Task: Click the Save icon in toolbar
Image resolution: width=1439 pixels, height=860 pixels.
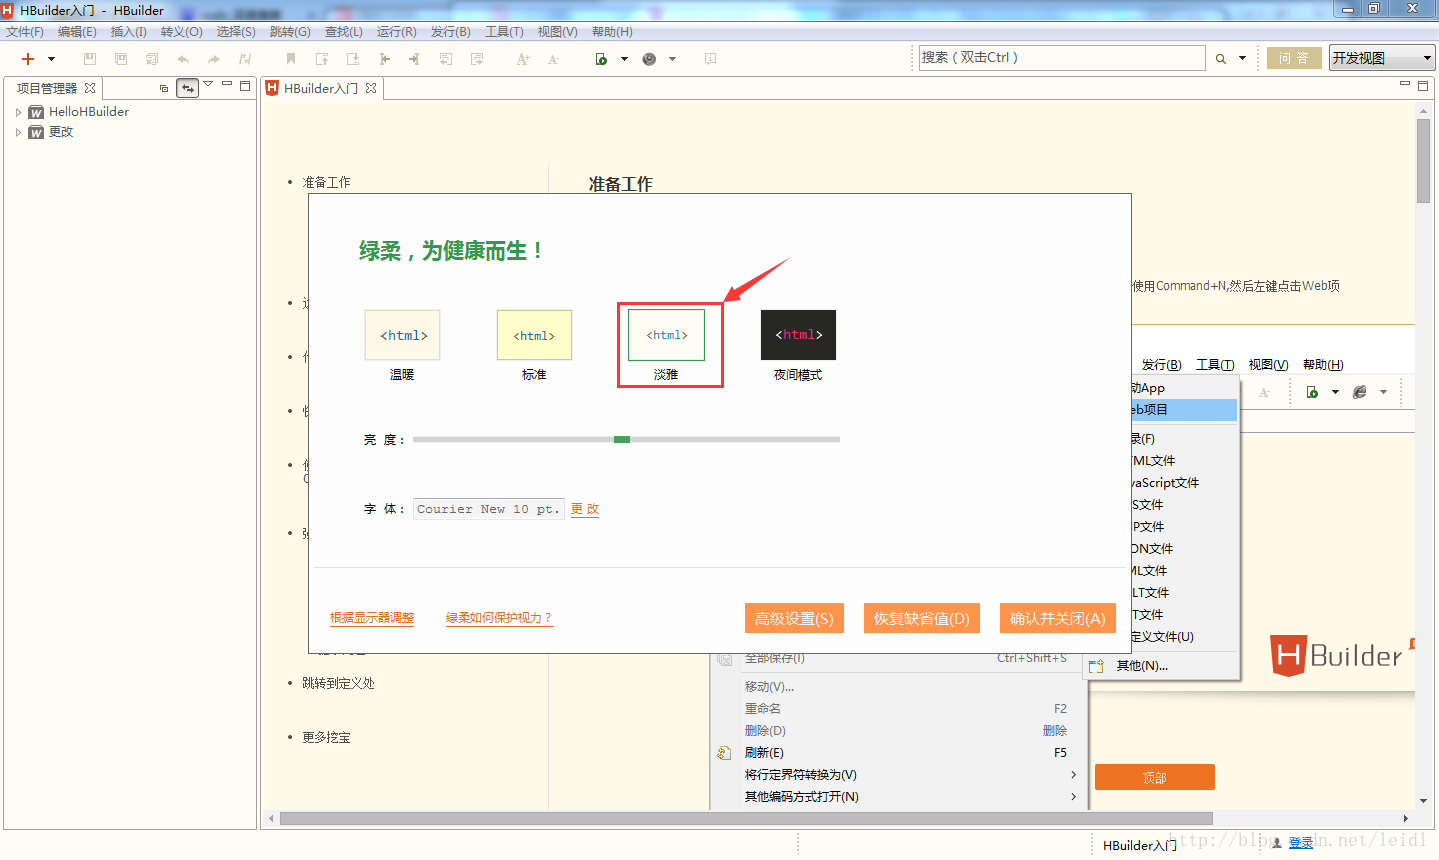Action: point(90,59)
